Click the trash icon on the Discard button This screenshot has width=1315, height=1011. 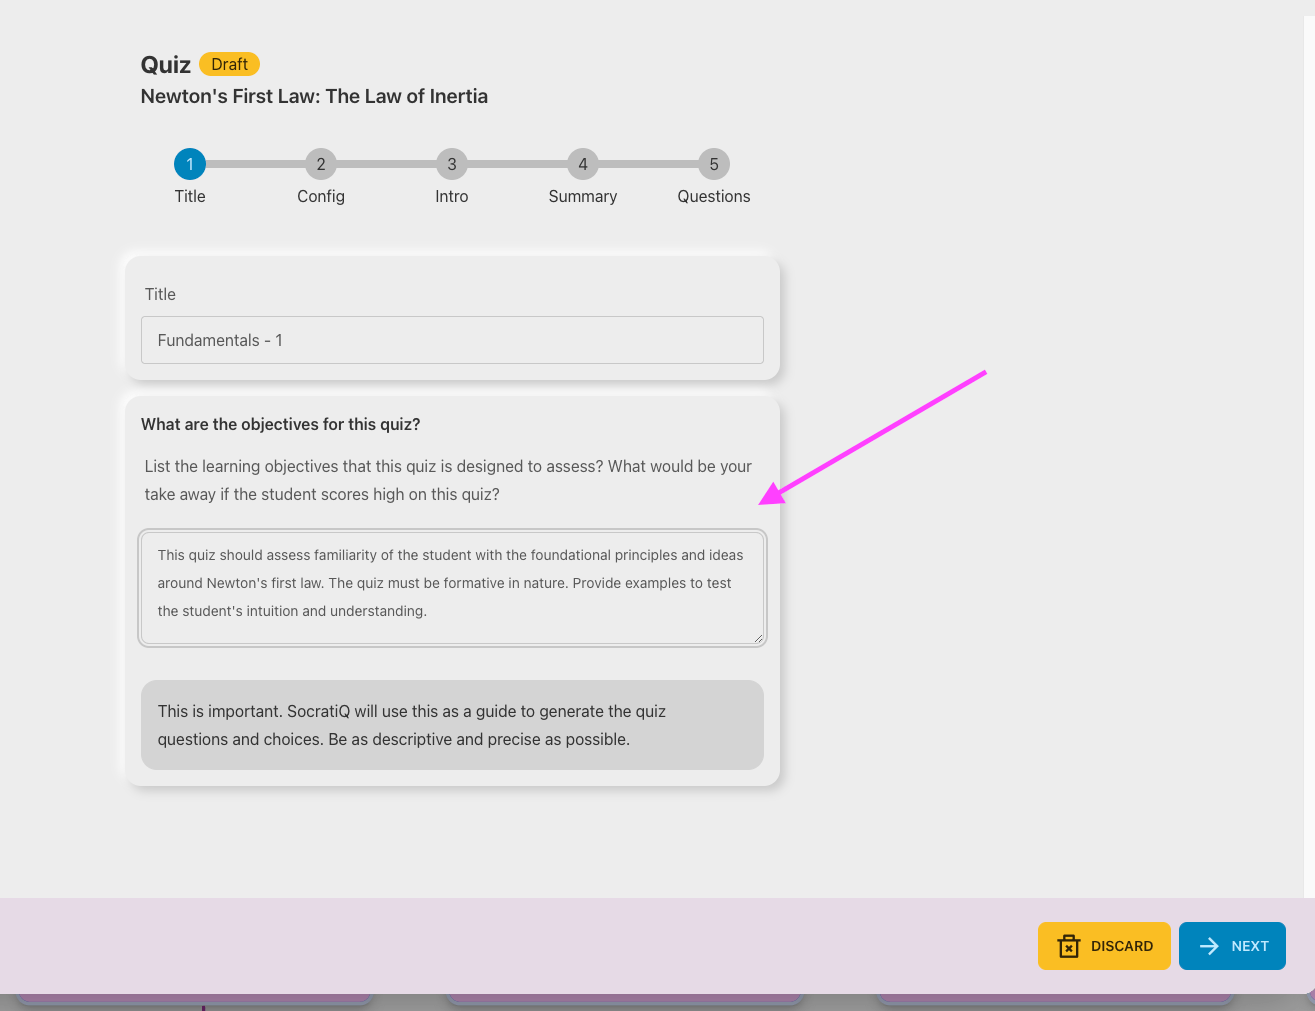(1068, 946)
